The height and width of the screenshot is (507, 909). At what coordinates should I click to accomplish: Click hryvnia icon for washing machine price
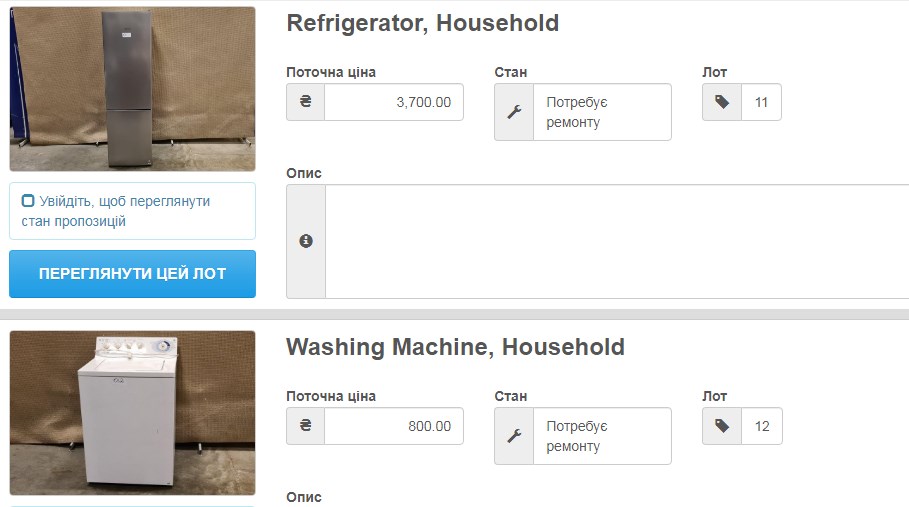pos(305,426)
